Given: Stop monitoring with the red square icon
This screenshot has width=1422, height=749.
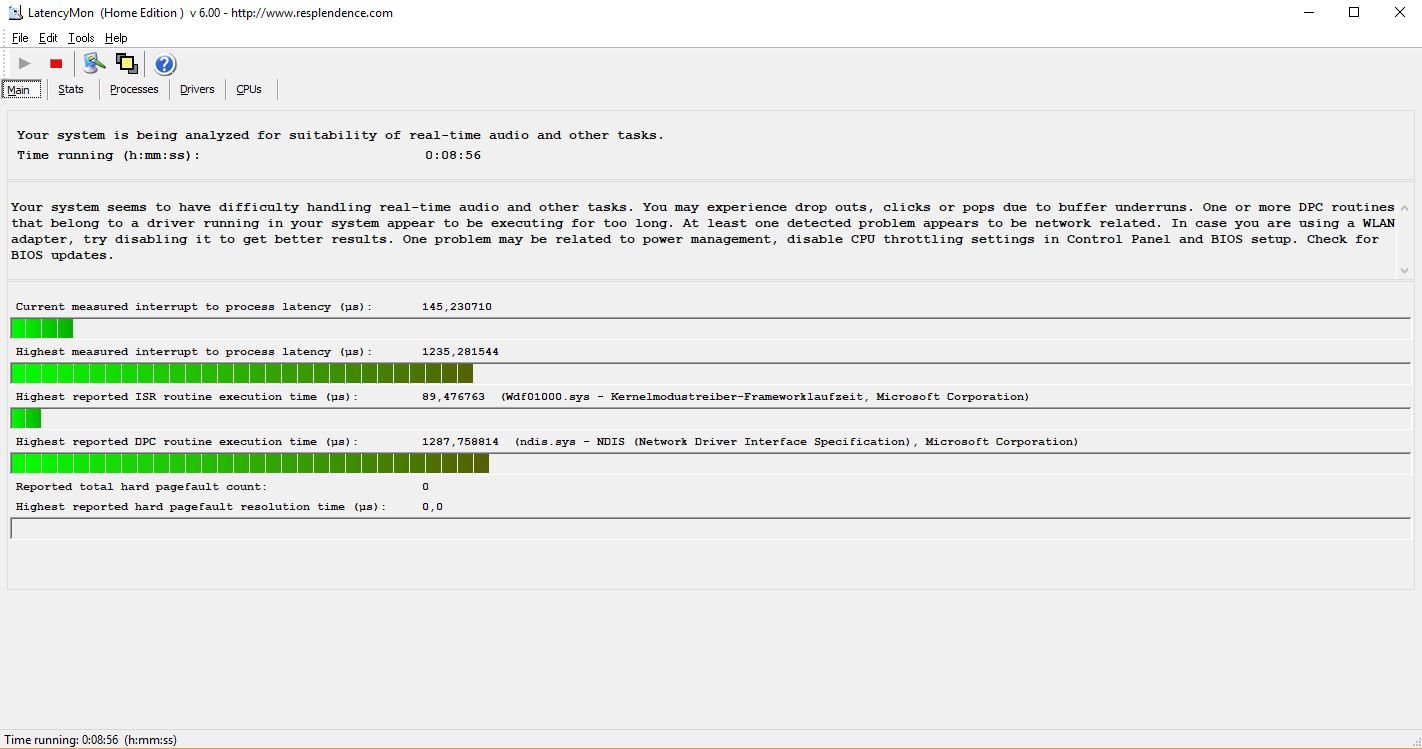Looking at the screenshot, I should pos(56,64).
